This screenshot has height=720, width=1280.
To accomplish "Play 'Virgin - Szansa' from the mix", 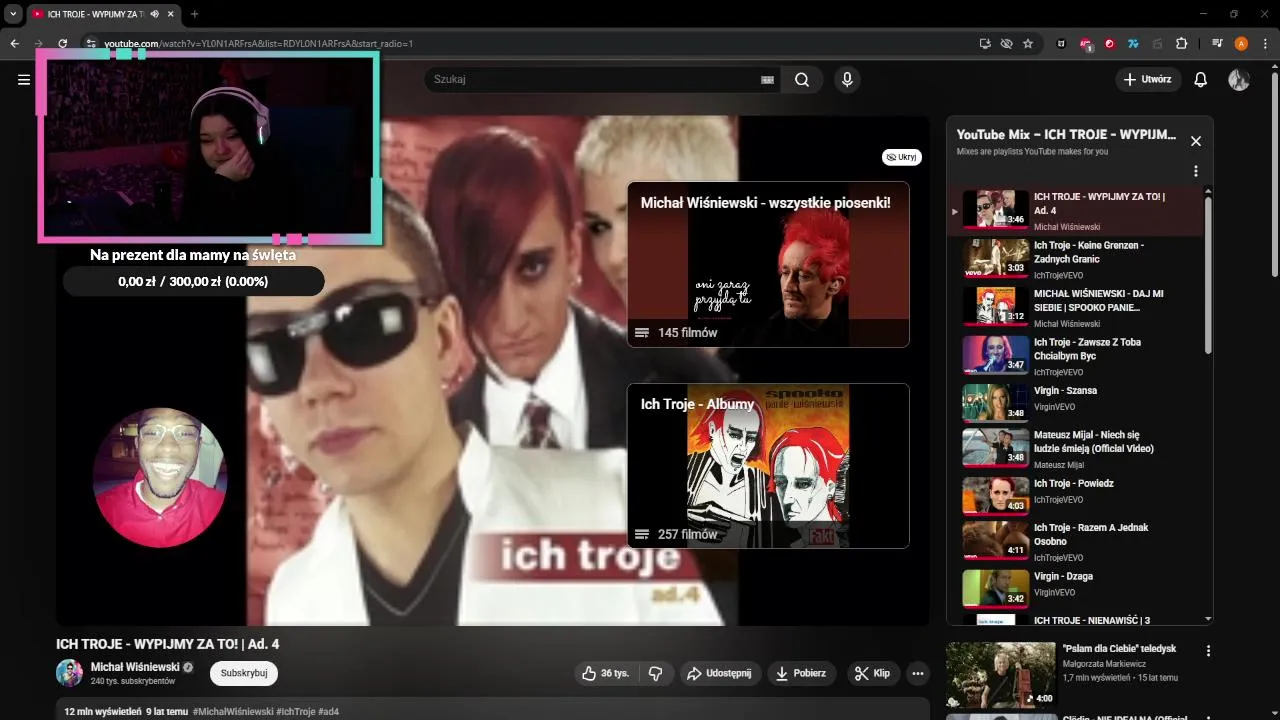I will [1076, 404].
